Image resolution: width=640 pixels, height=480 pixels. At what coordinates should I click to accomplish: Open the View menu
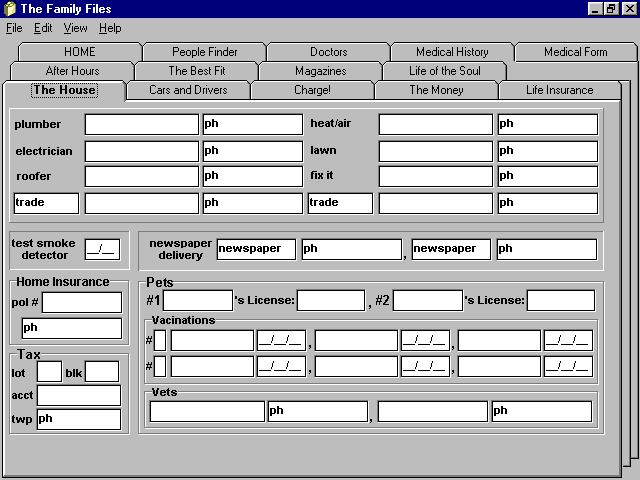[76, 28]
